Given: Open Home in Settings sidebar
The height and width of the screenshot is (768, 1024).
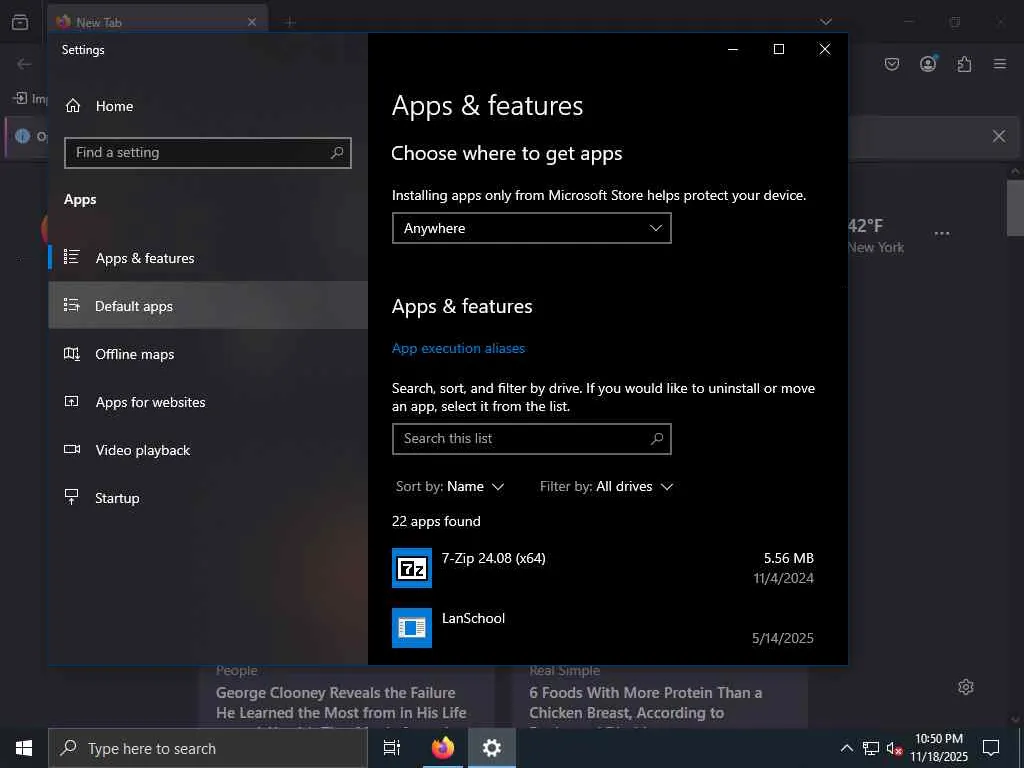Looking at the screenshot, I should 208,106.
